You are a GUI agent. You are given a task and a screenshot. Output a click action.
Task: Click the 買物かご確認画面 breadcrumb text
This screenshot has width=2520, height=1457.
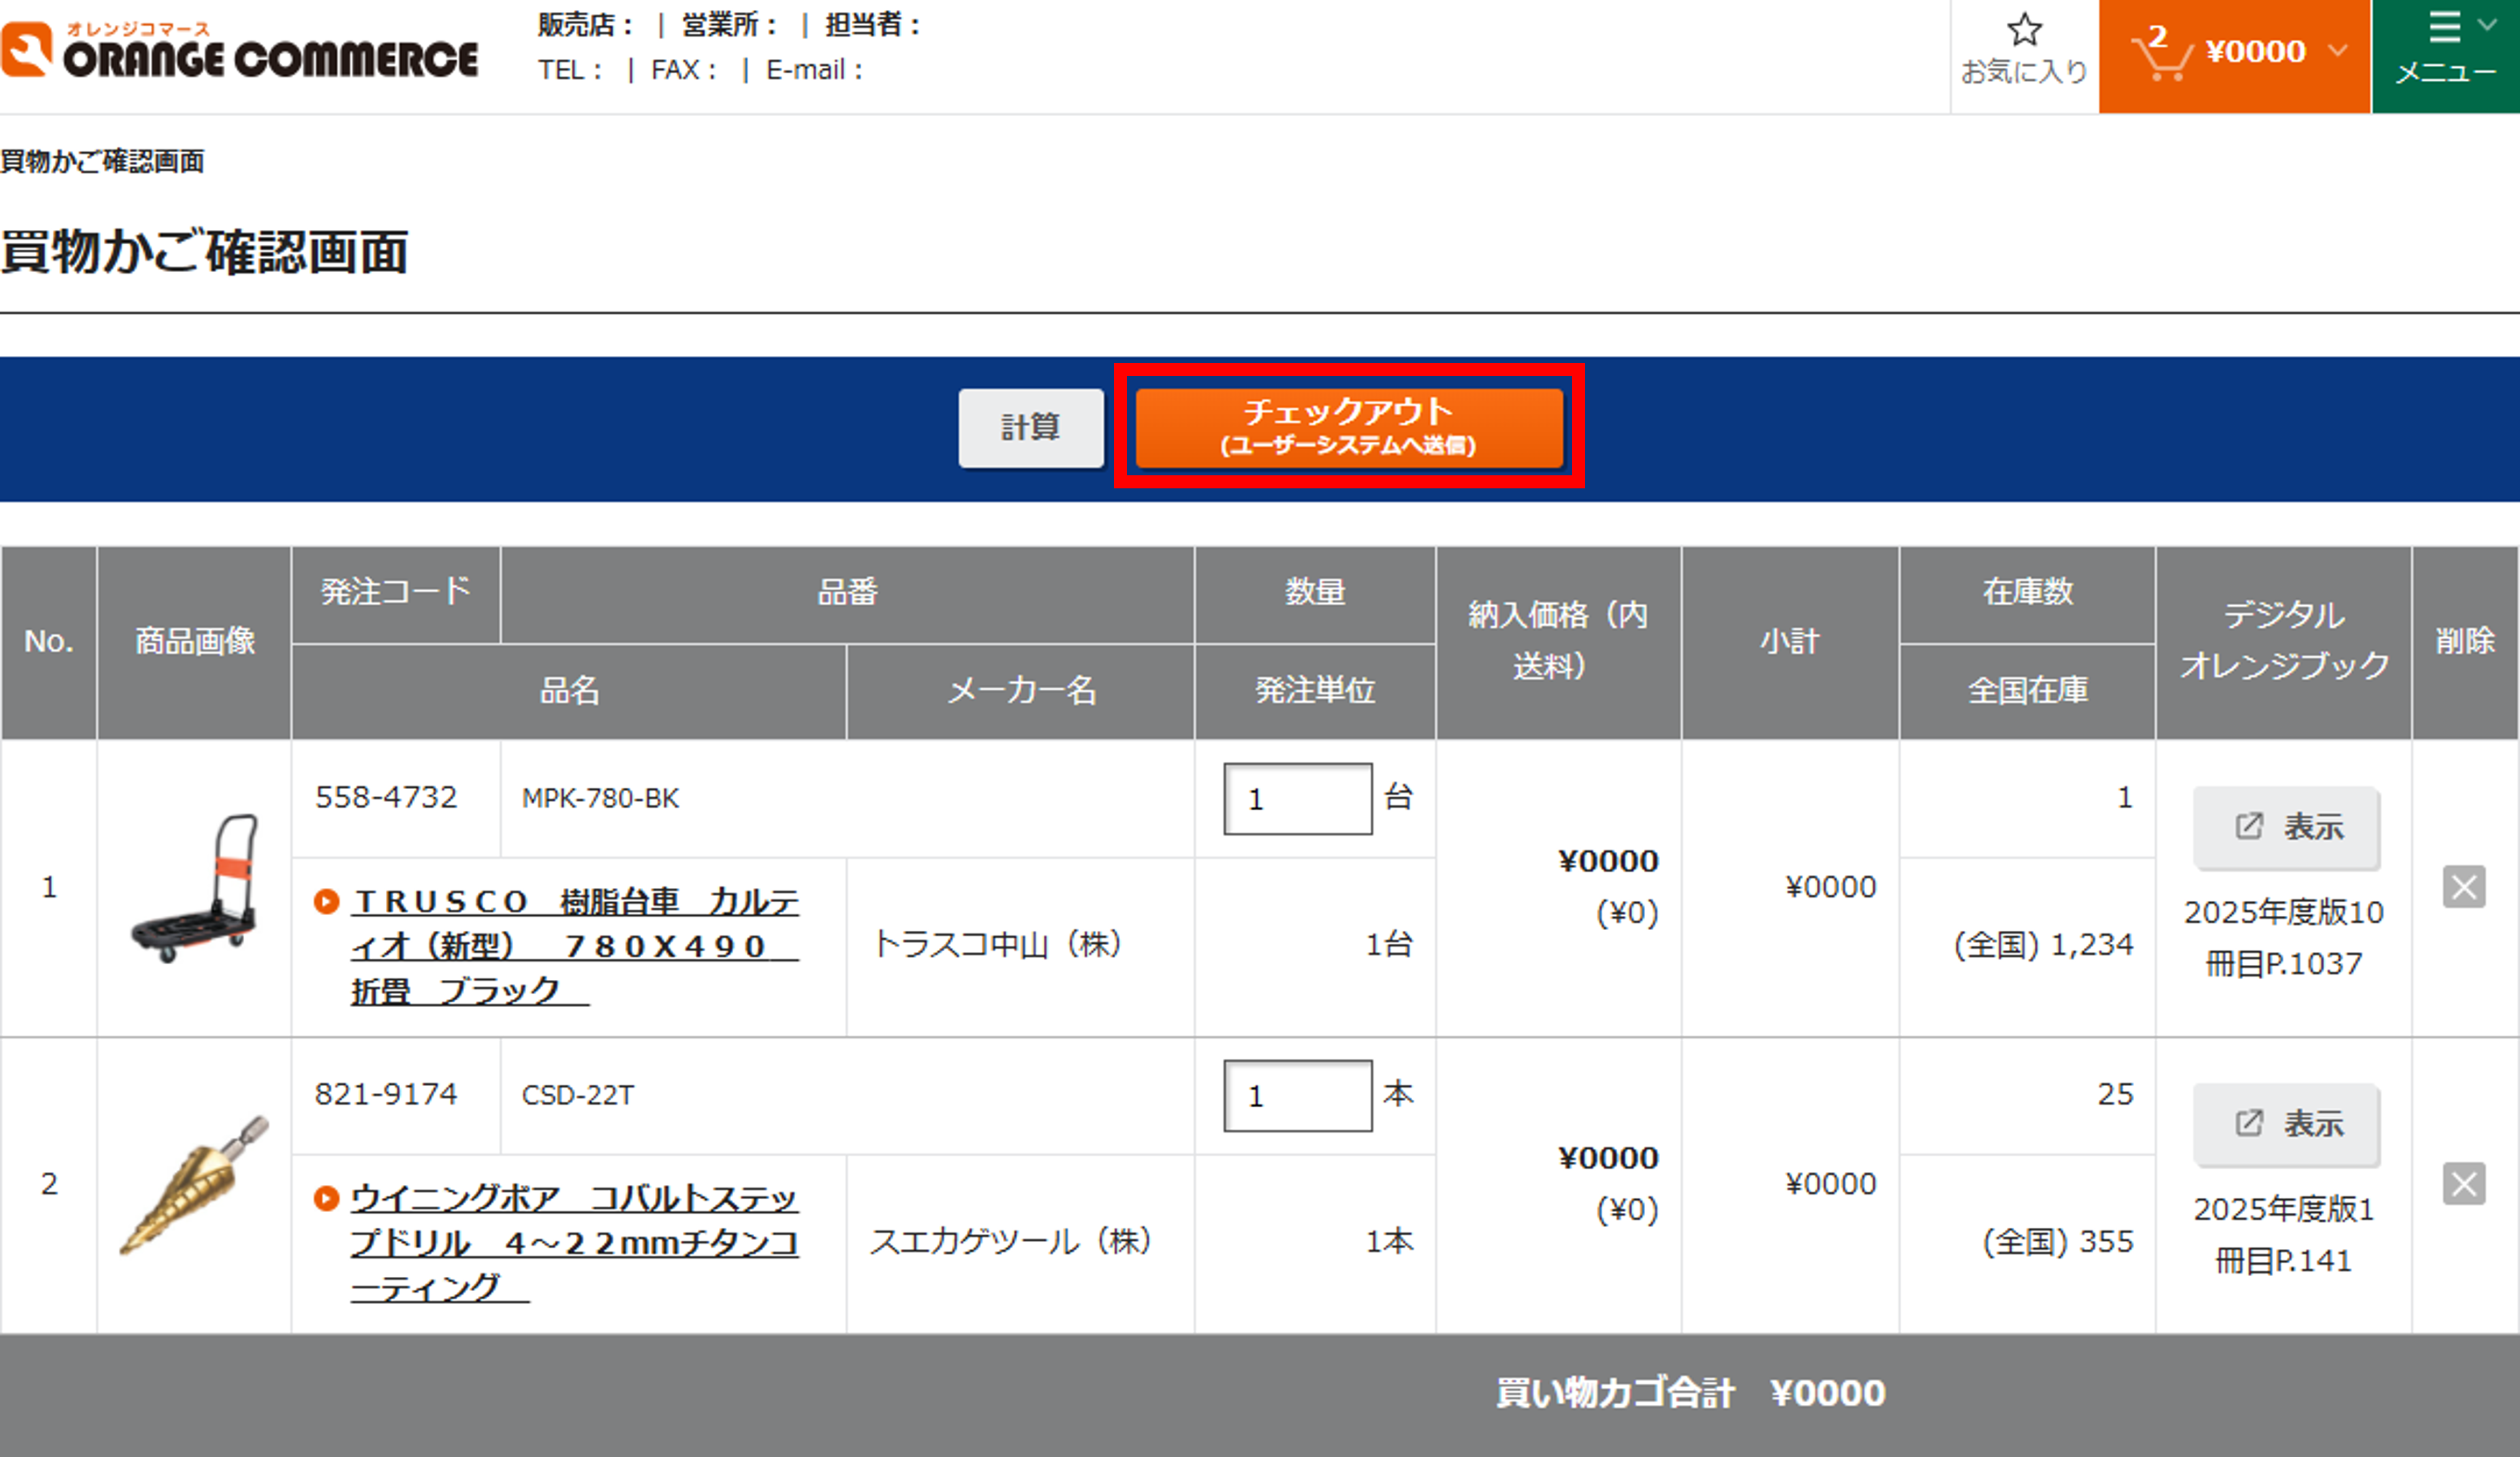point(102,162)
